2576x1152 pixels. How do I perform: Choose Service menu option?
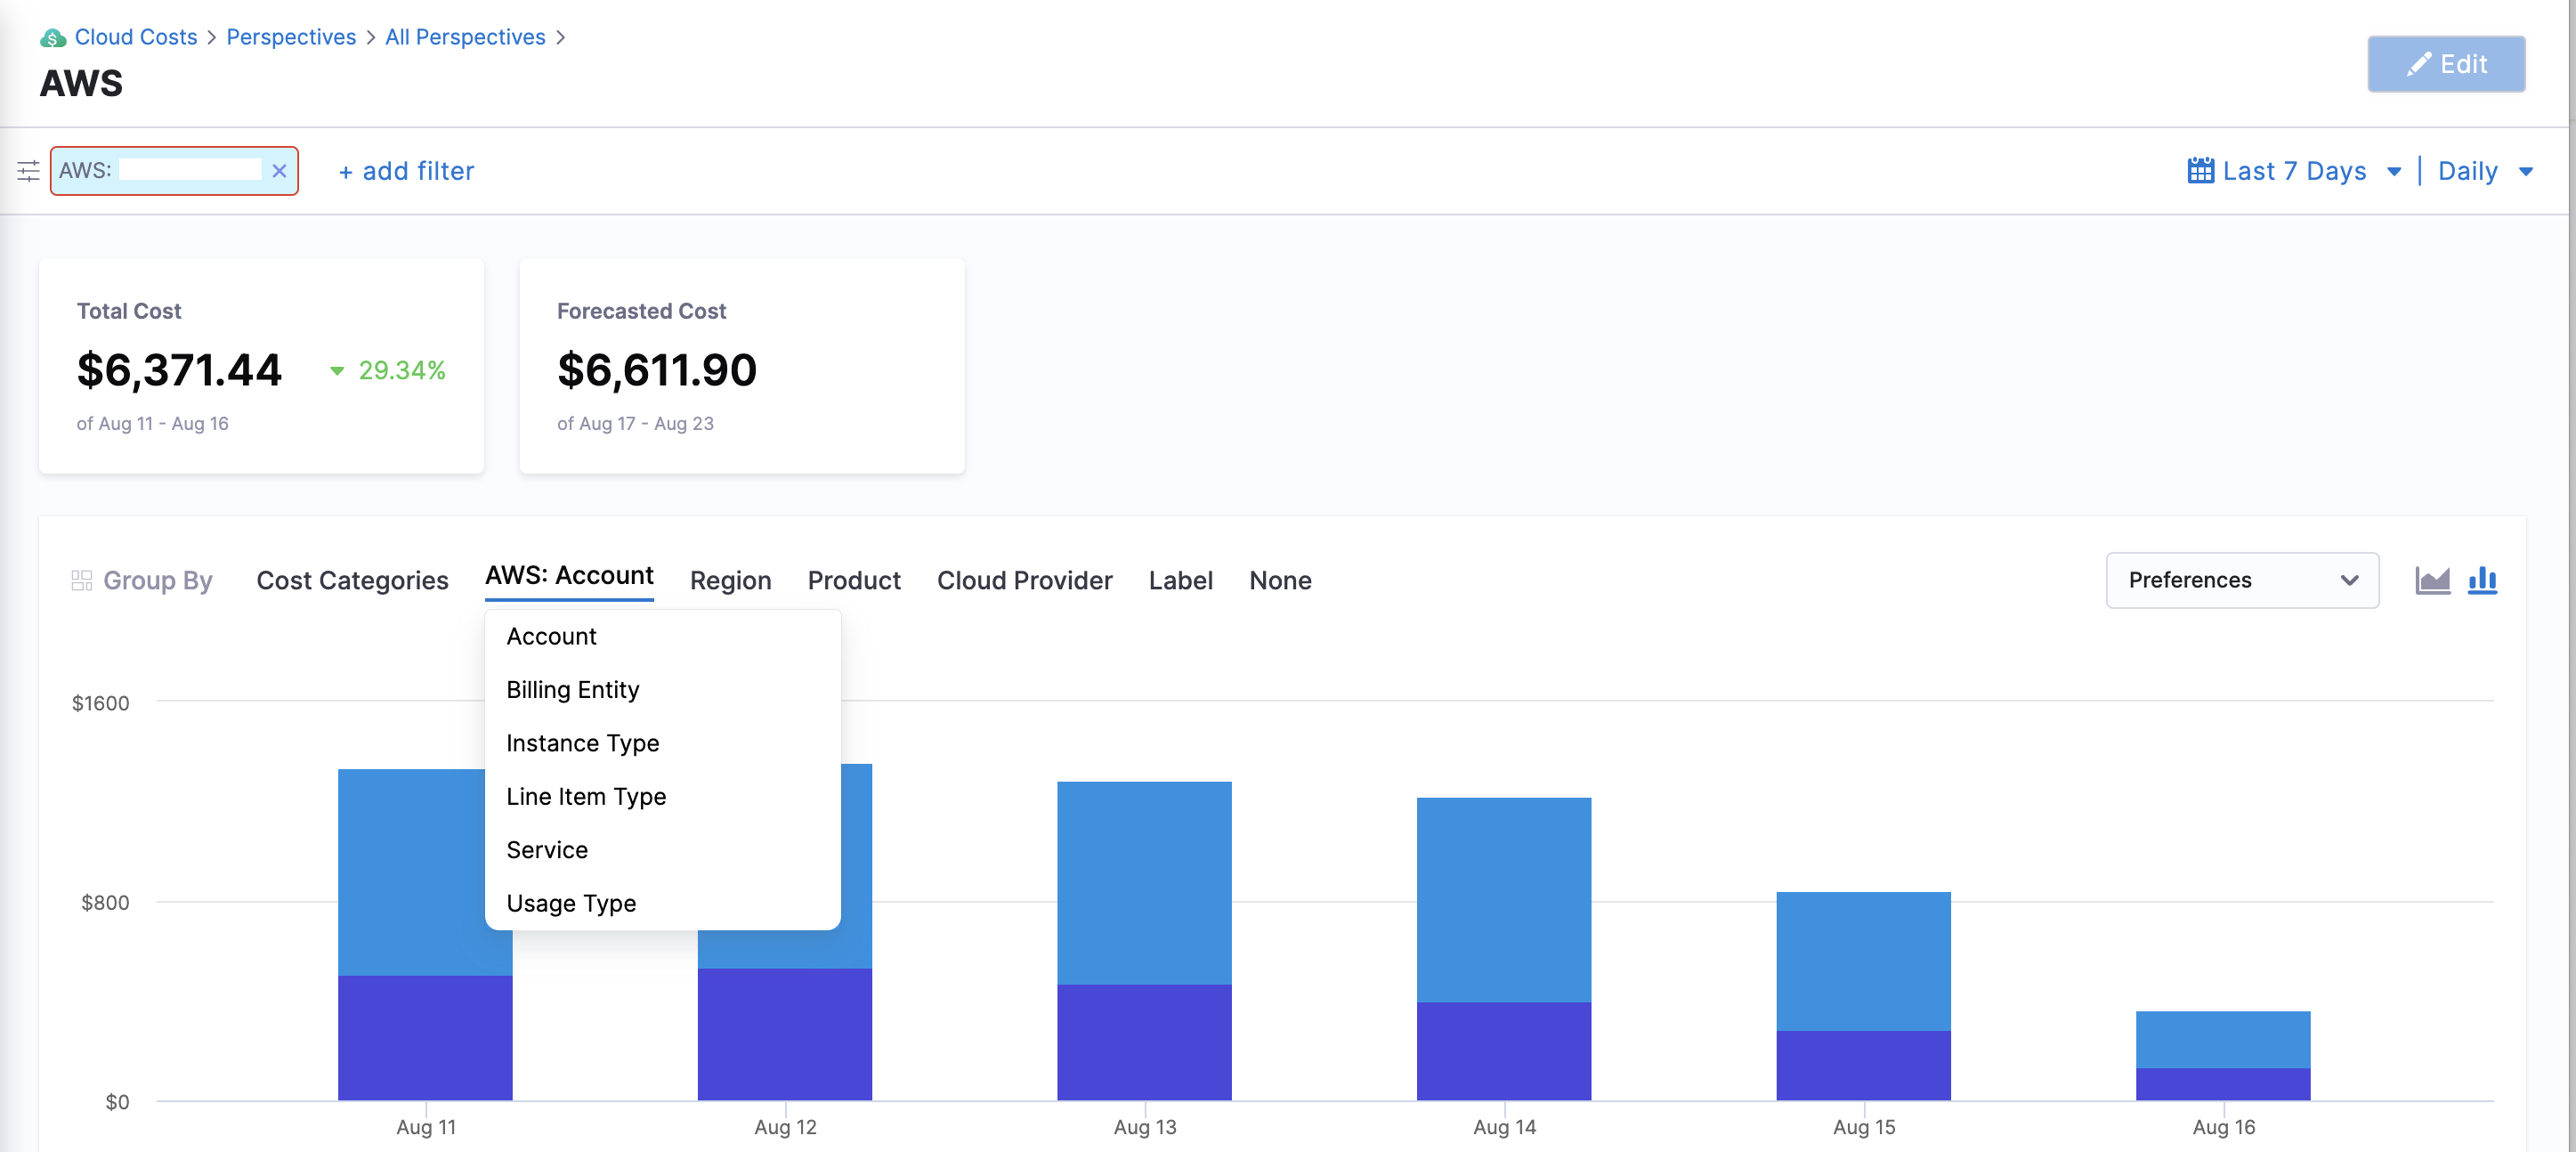tap(662, 850)
